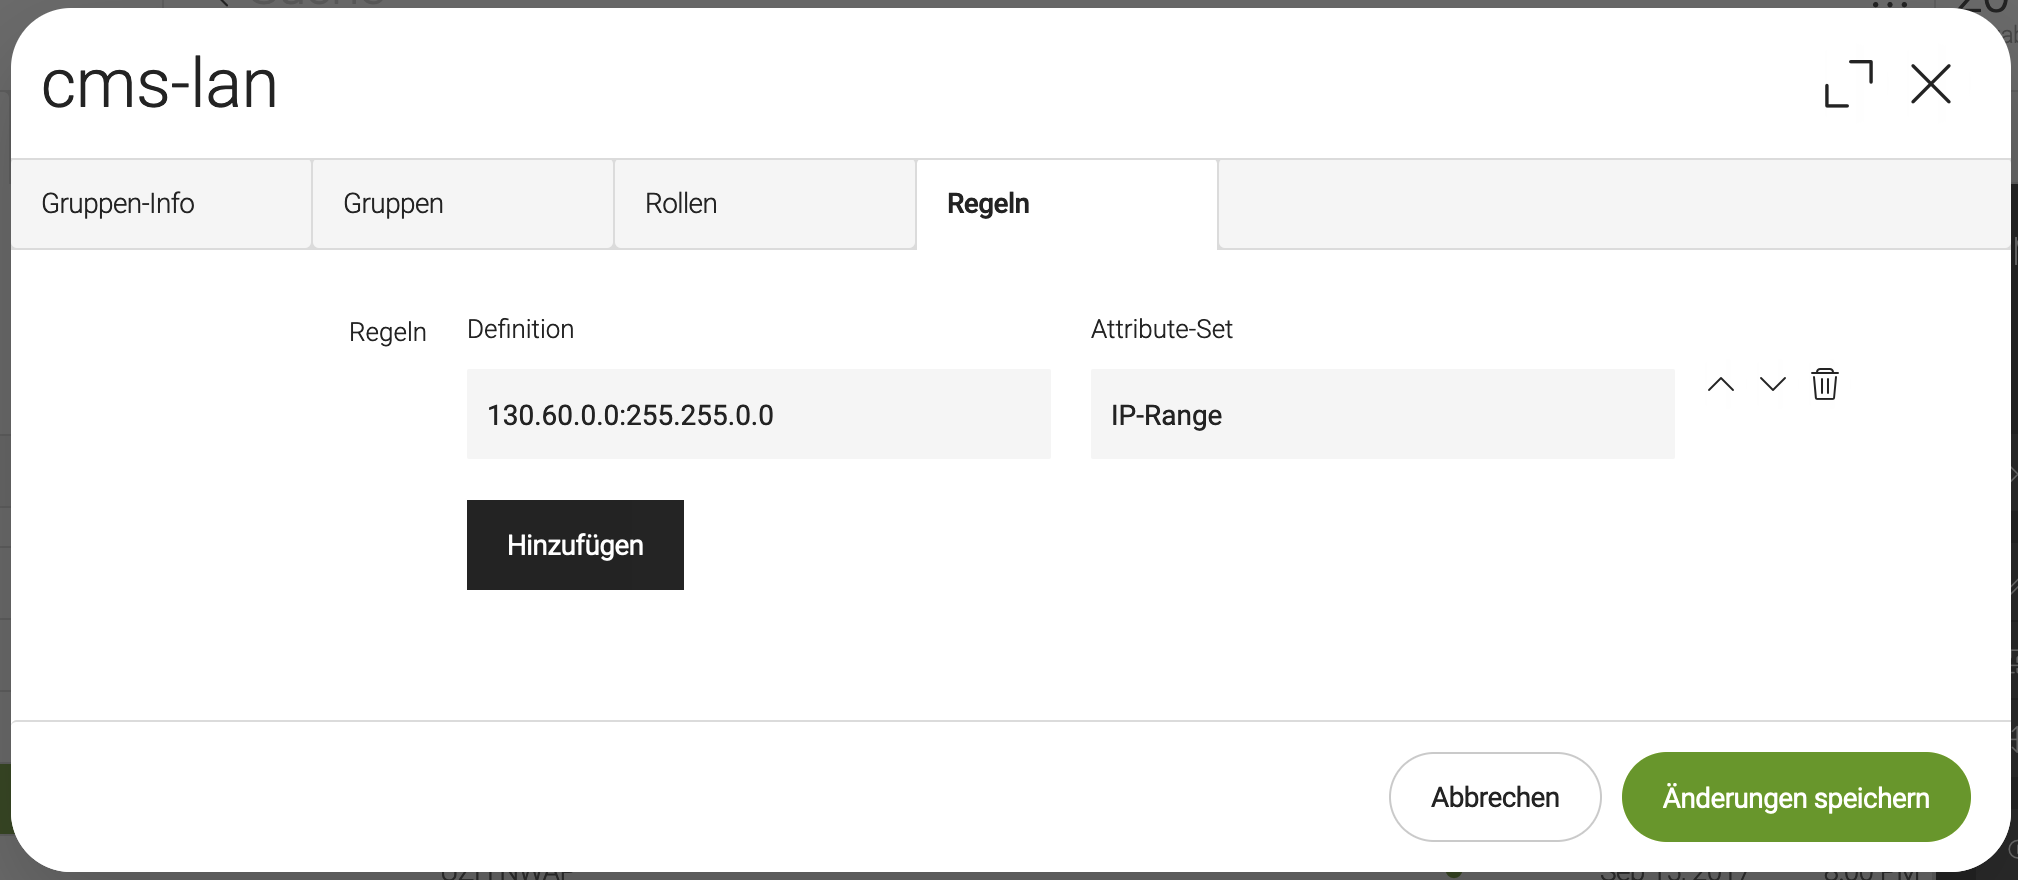Image resolution: width=2018 pixels, height=880 pixels.
Task: Delete the rule using the trash icon
Action: click(1825, 384)
